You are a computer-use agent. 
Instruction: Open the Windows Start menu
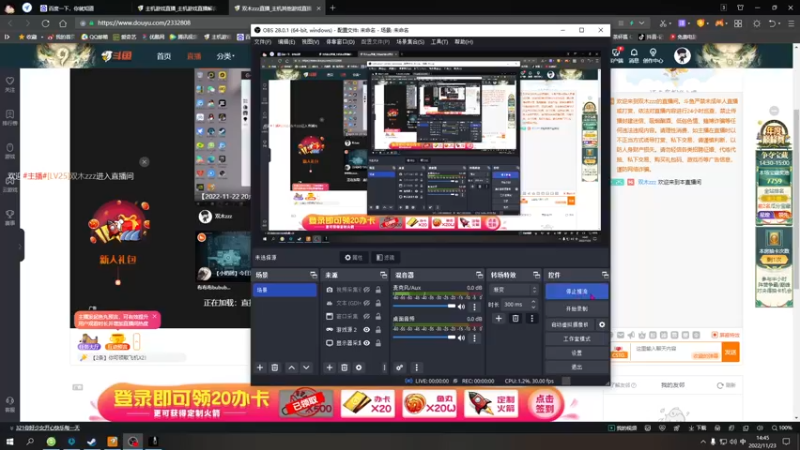(x=10, y=442)
